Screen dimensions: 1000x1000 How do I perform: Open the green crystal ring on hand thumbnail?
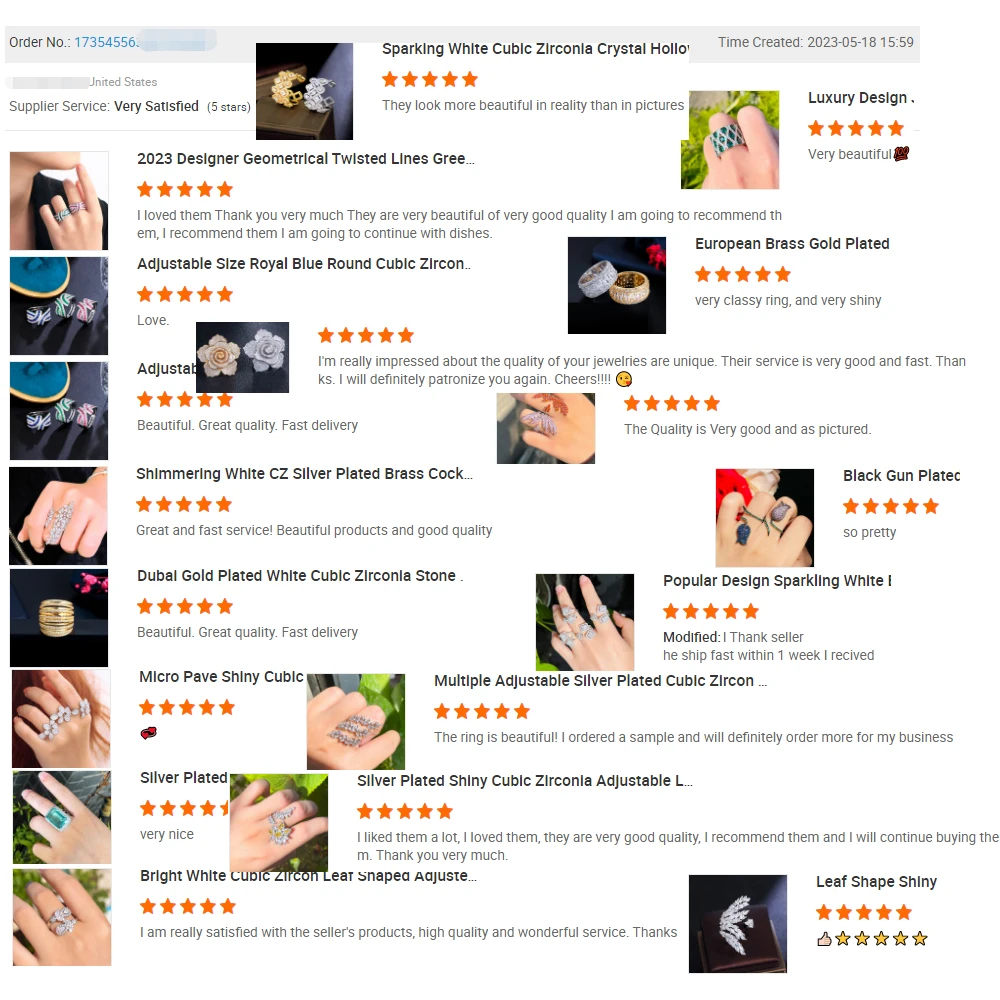pos(730,140)
